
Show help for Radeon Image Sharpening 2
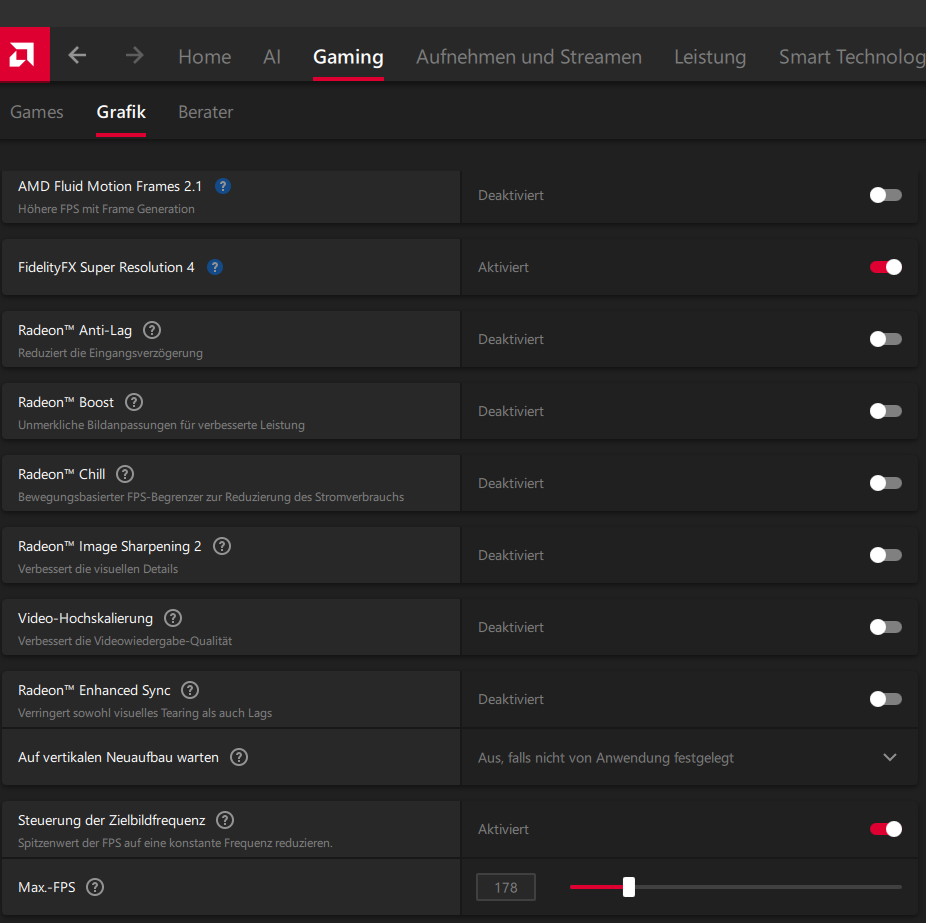[222, 546]
